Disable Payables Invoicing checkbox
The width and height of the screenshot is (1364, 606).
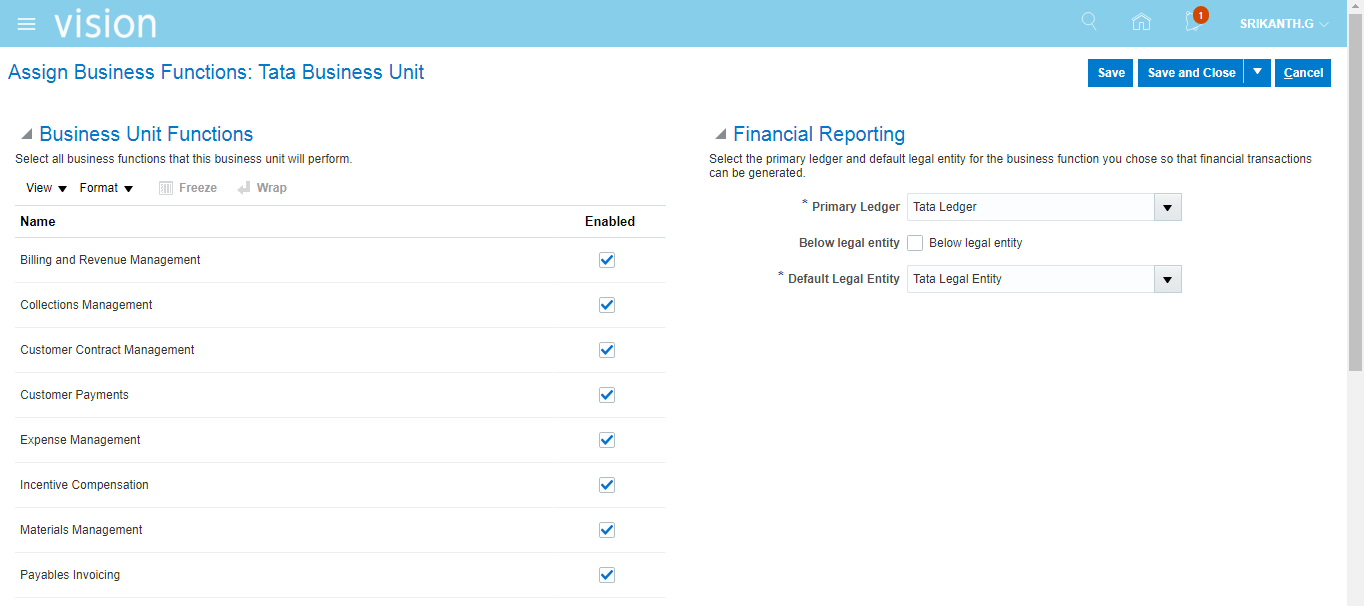click(606, 575)
